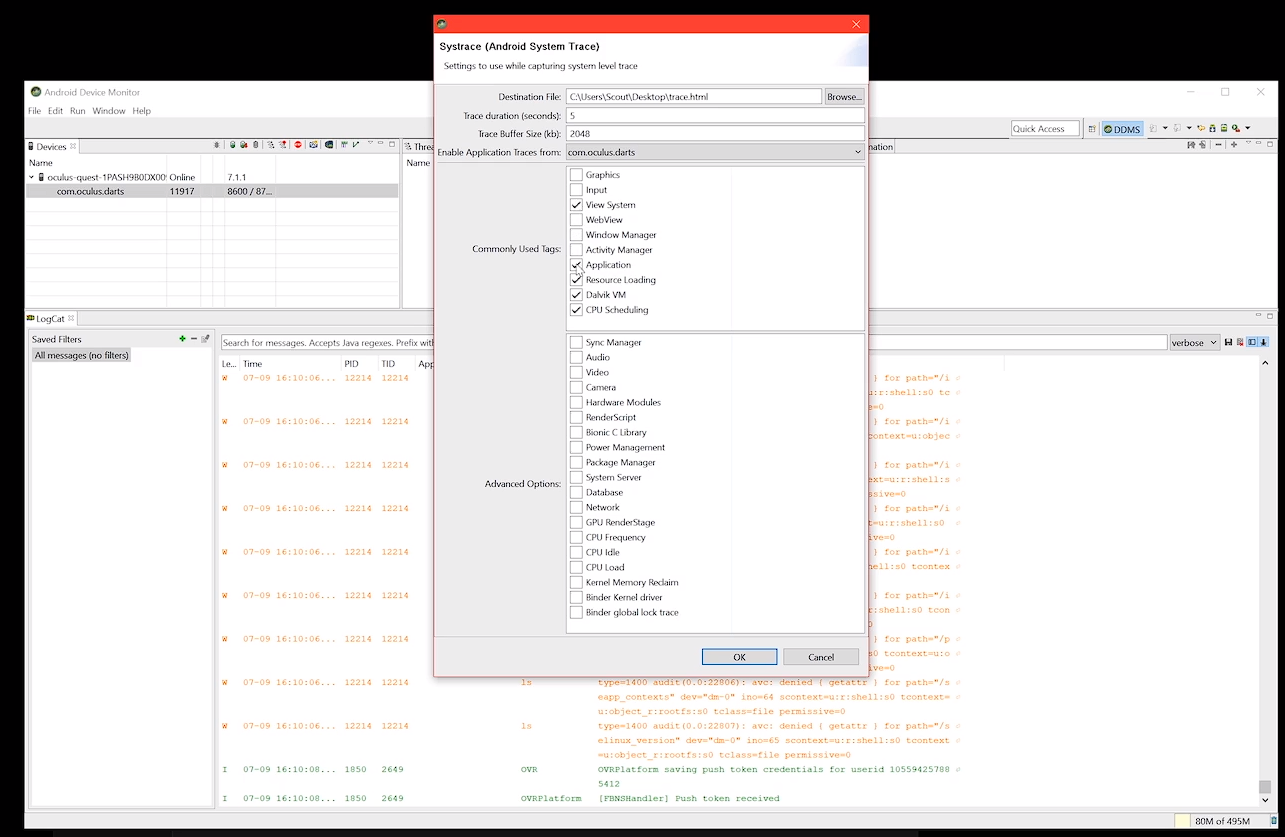Click Cause GC trash can icon
Viewport: 1285px width, 837px height.
[x=255, y=145]
